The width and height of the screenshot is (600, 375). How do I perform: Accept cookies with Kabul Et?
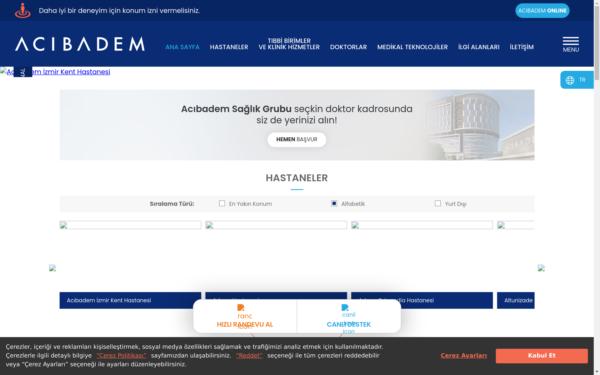click(541, 355)
